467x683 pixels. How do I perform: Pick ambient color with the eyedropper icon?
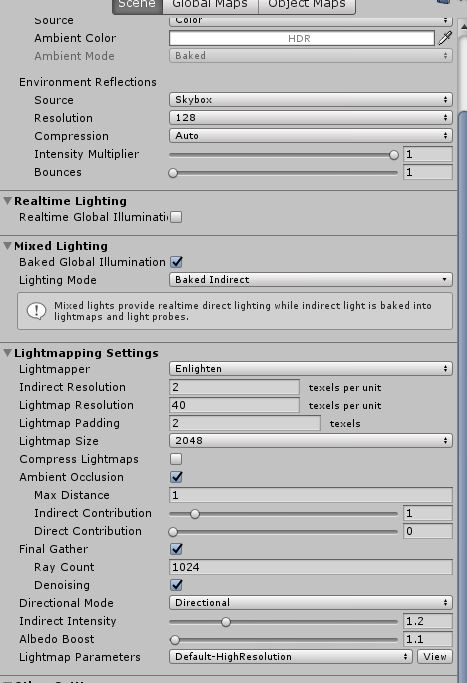(445, 38)
